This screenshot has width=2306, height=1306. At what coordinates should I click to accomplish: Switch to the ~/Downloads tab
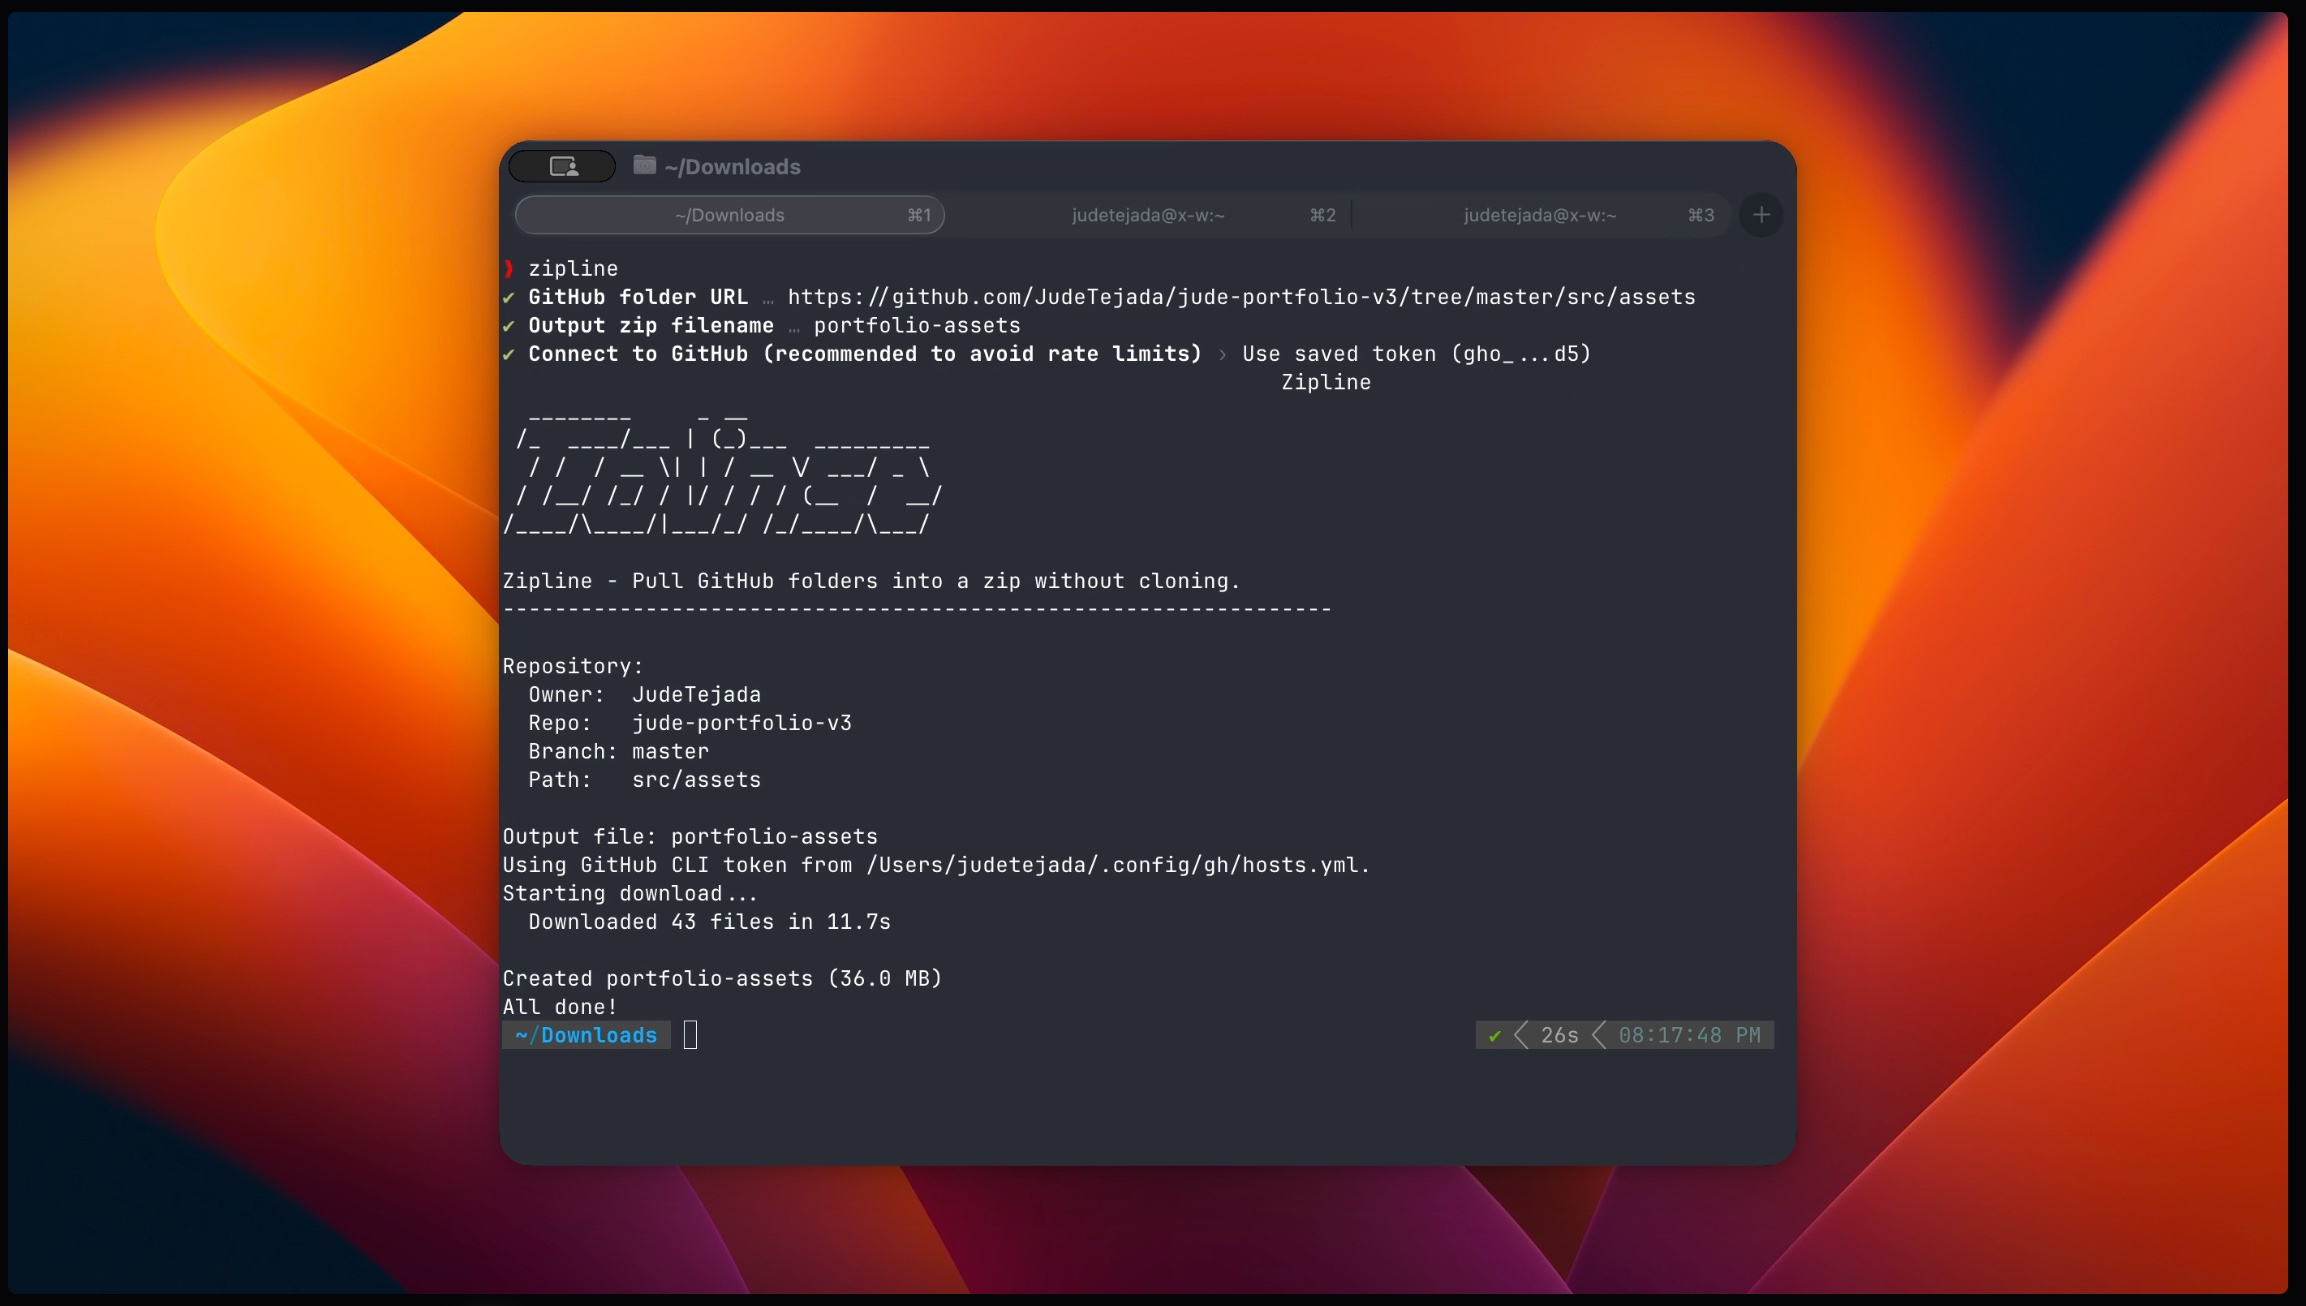coord(729,215)
